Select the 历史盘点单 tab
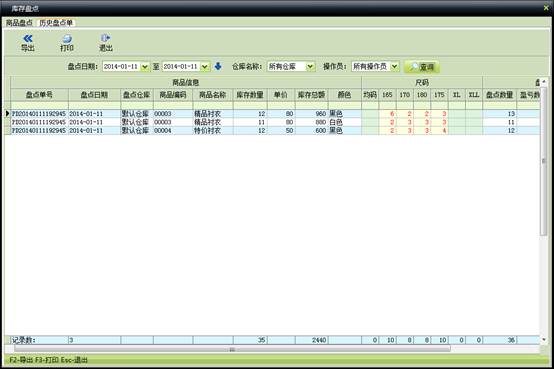 click(56, 23)
